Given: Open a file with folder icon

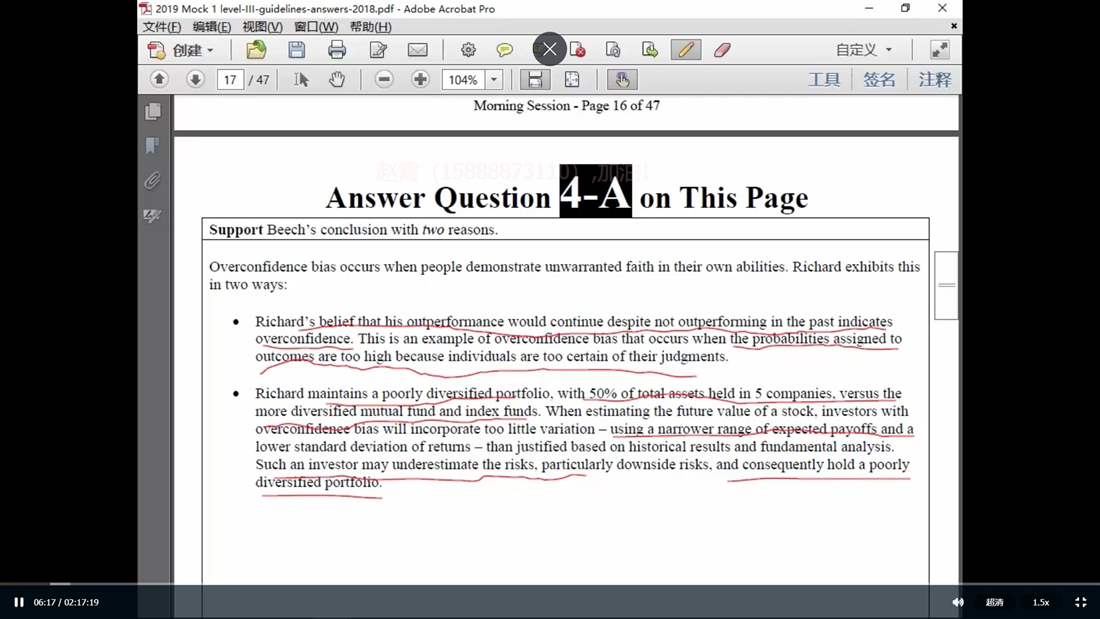Looking at the screenshot, I should click(256, 50).
